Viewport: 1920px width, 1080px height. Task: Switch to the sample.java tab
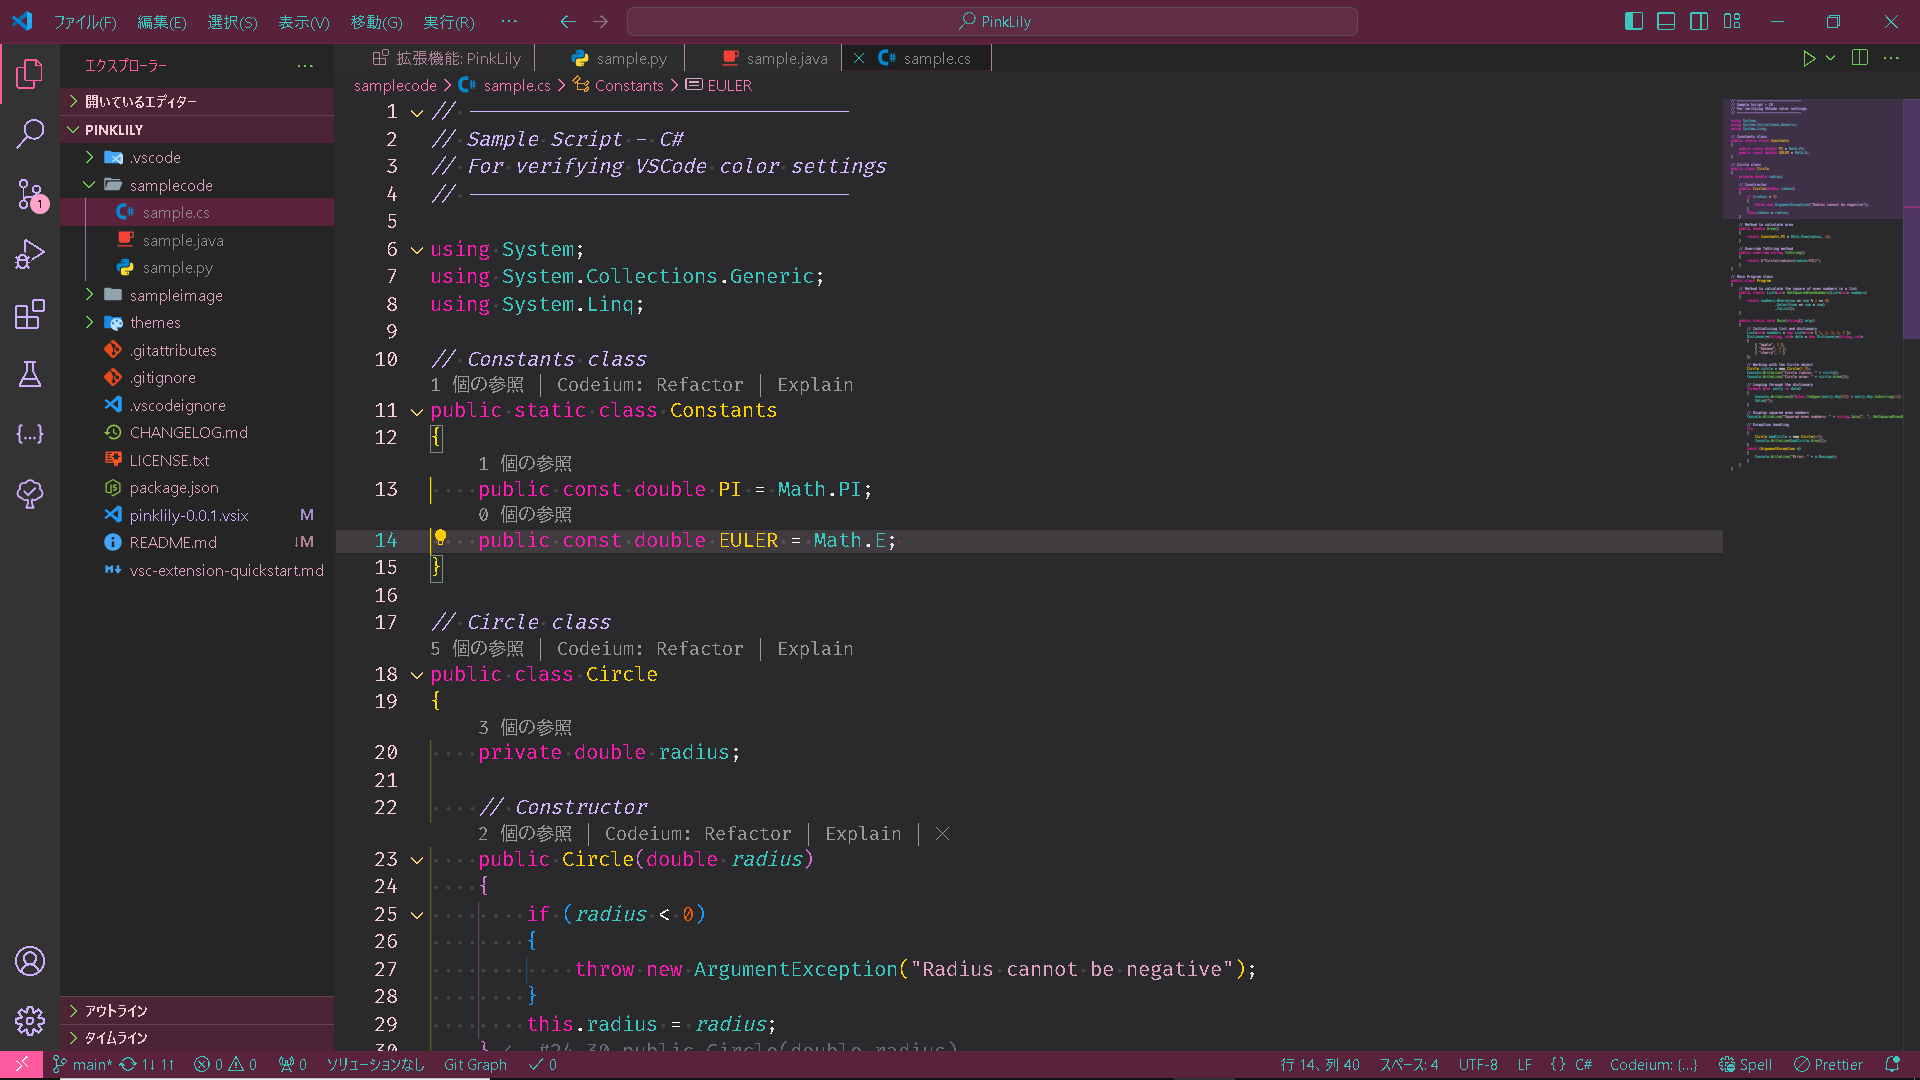click(786, 58)
